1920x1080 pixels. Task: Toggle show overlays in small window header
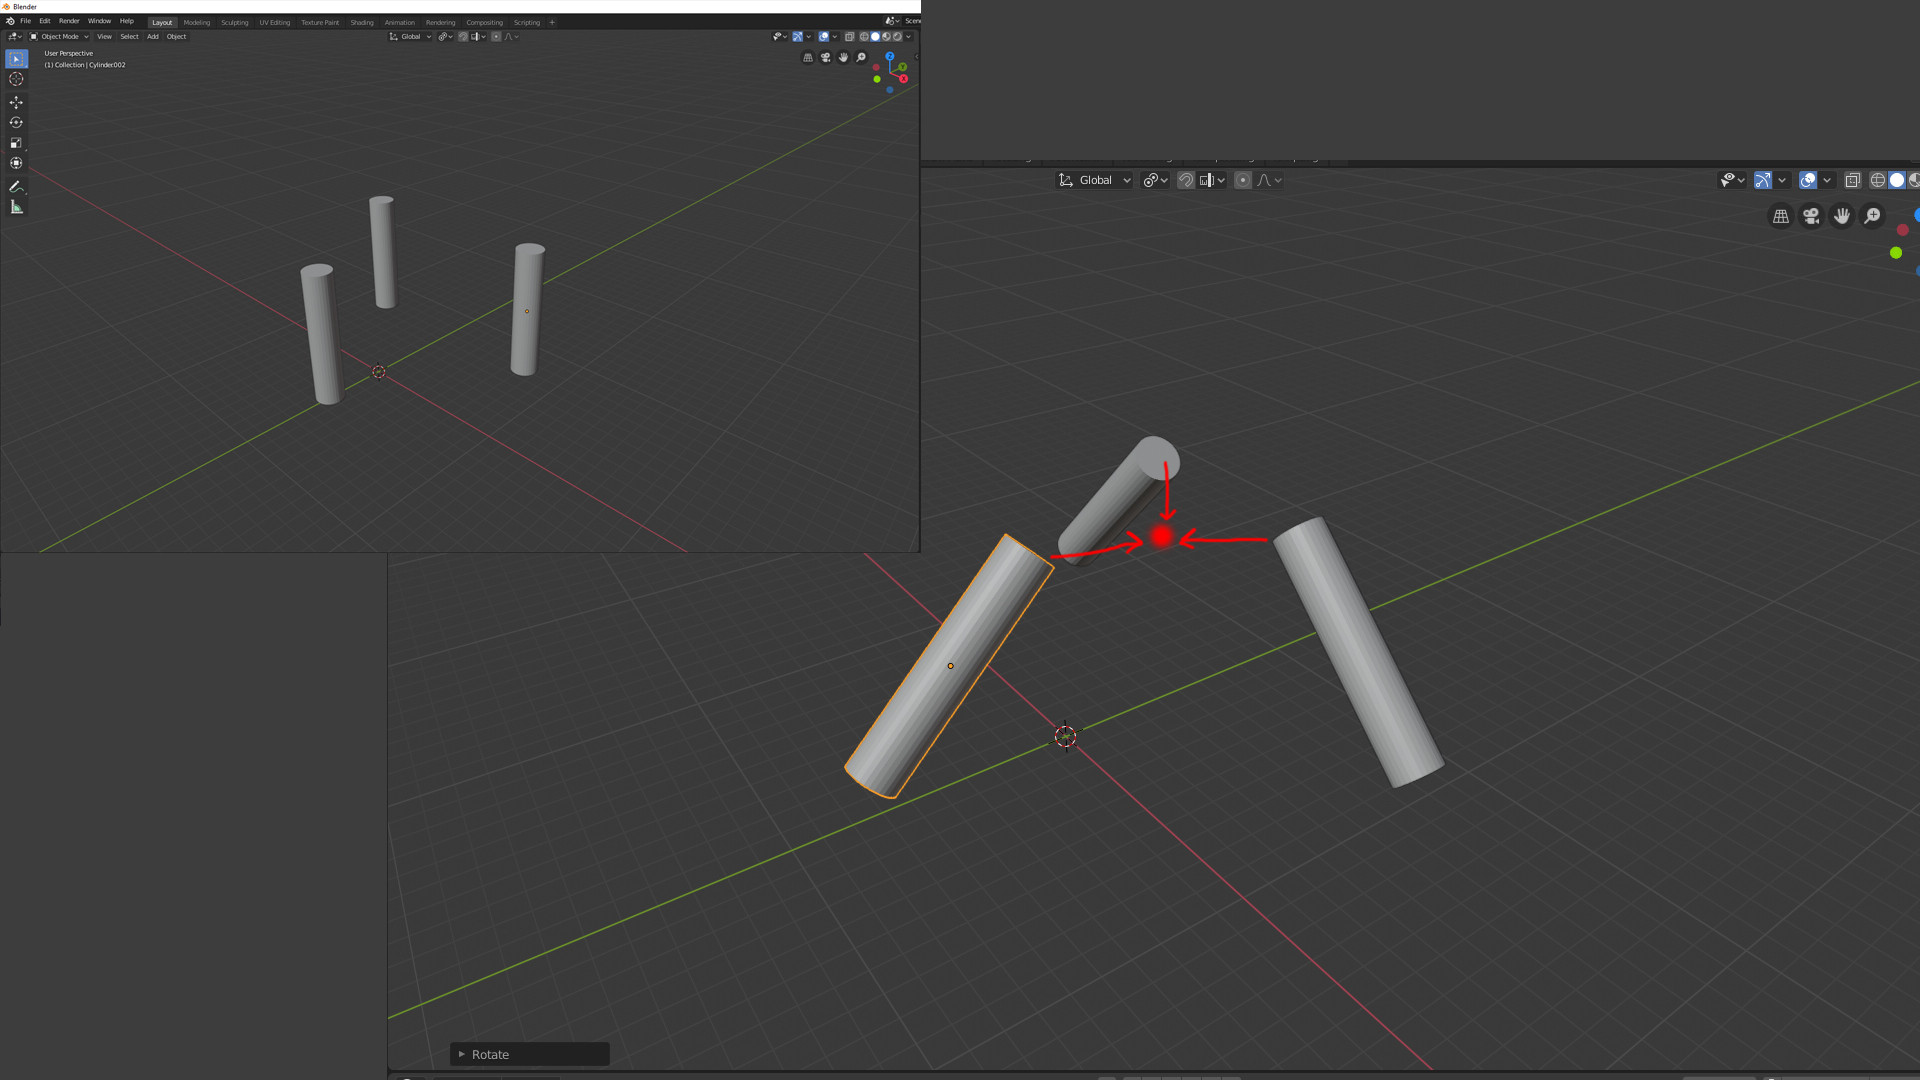(824, 36)
